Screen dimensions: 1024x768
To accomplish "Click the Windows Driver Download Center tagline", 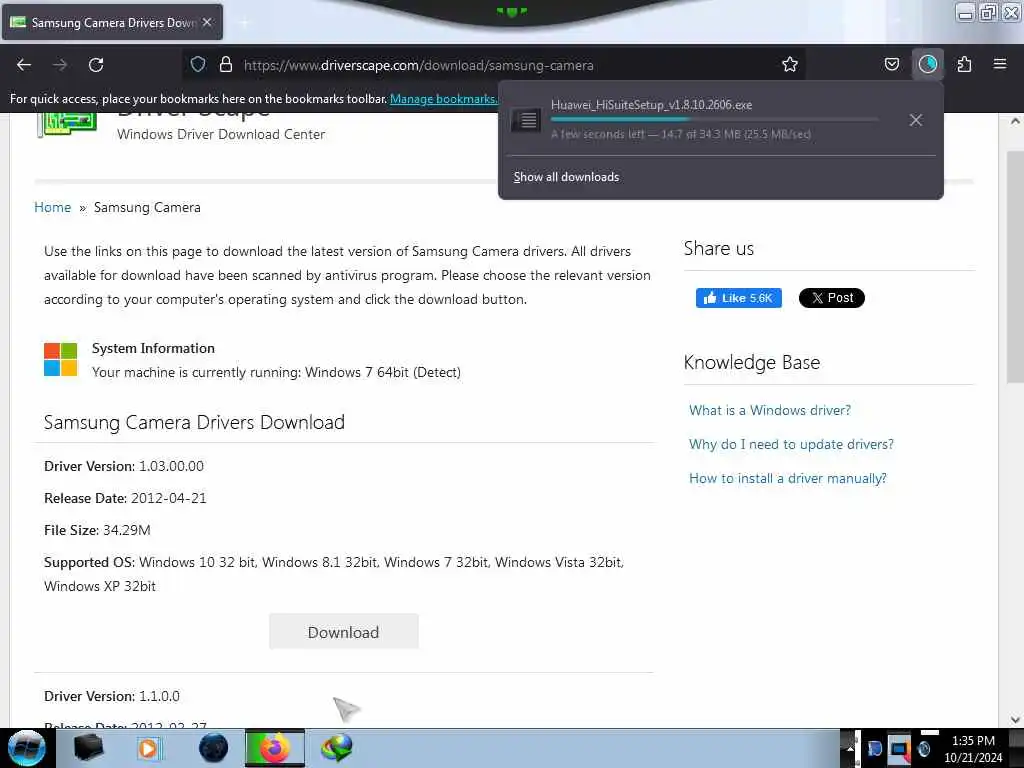I will [221, 134].
